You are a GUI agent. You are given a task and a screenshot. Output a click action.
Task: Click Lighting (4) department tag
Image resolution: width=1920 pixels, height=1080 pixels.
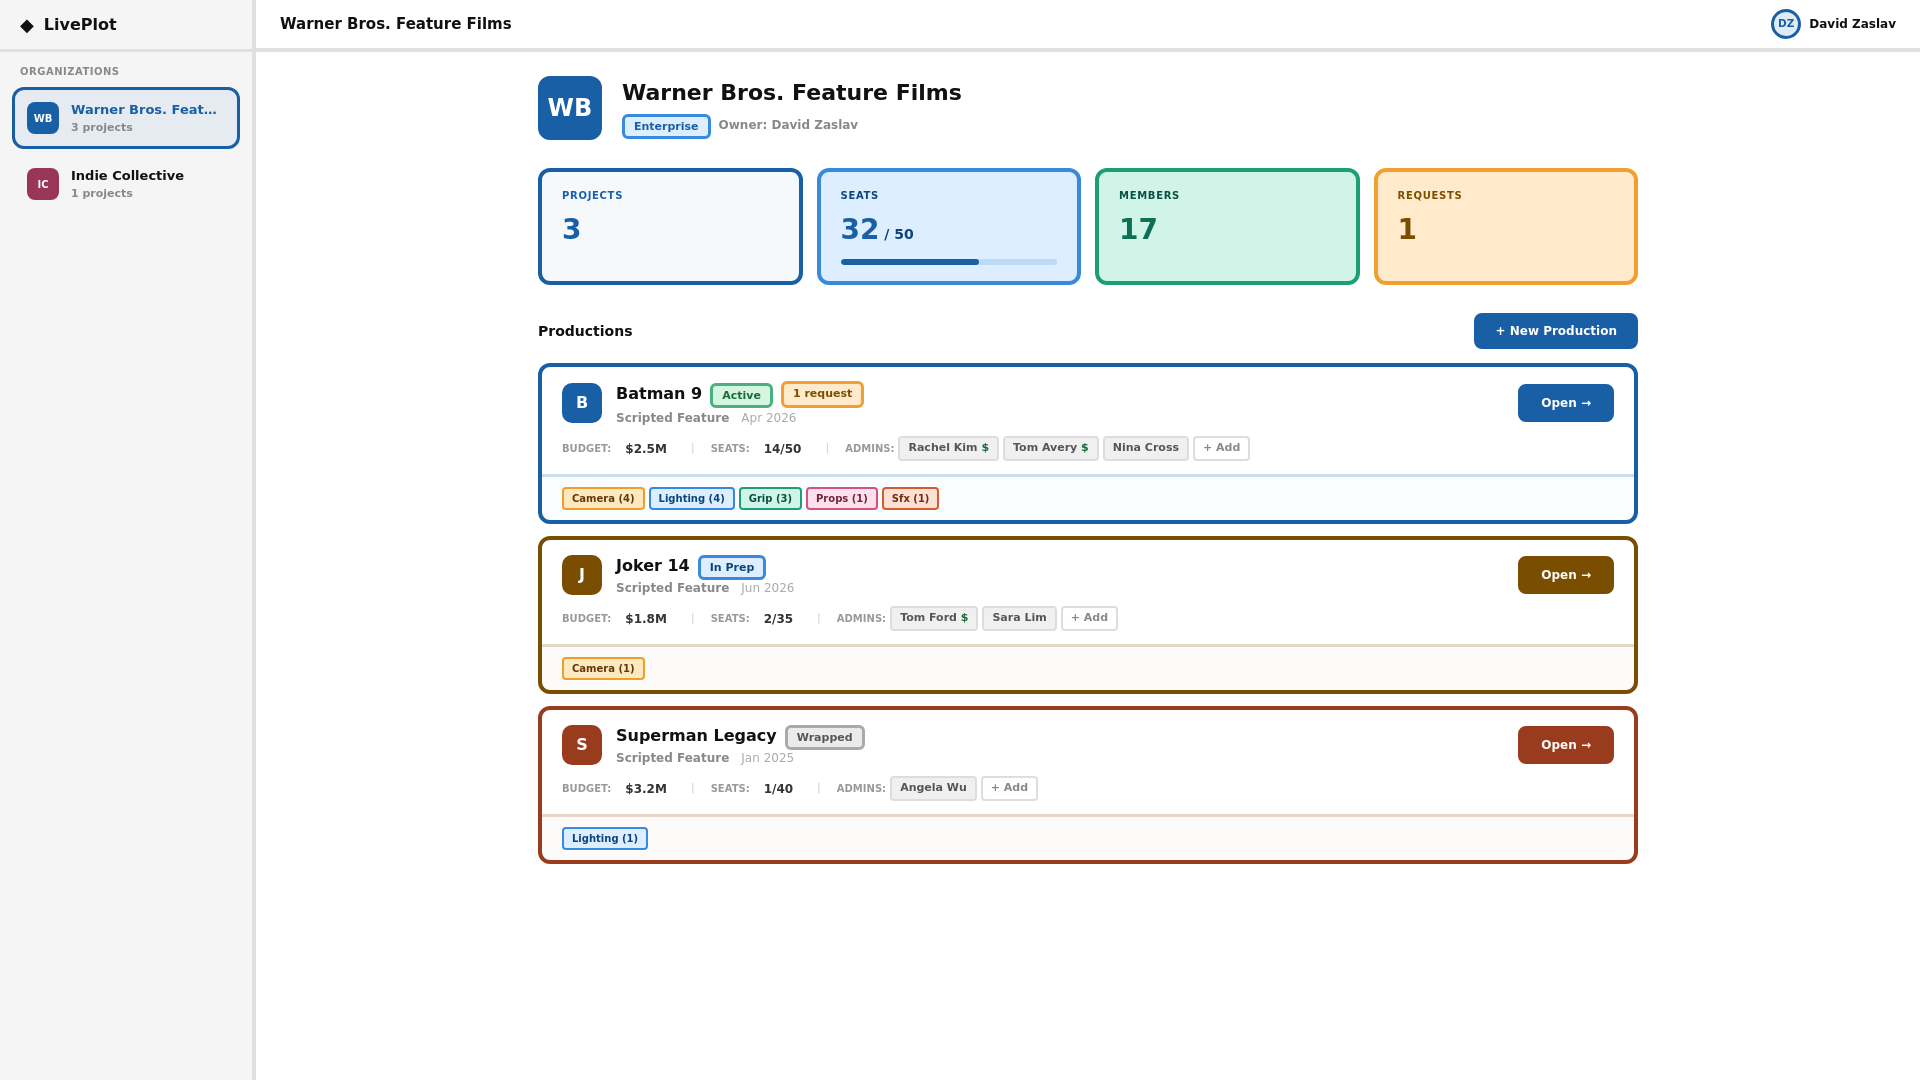[x=692, y=498]
